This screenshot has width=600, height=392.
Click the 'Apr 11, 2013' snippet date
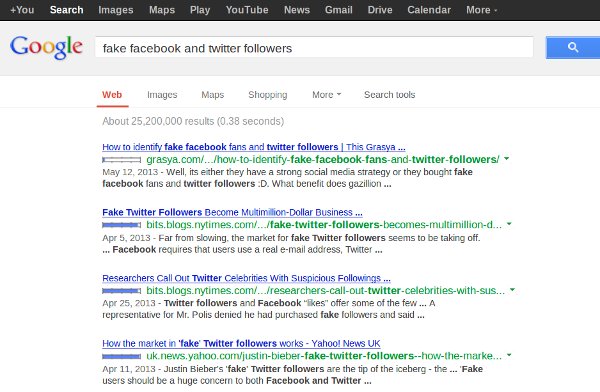point(129,369)
